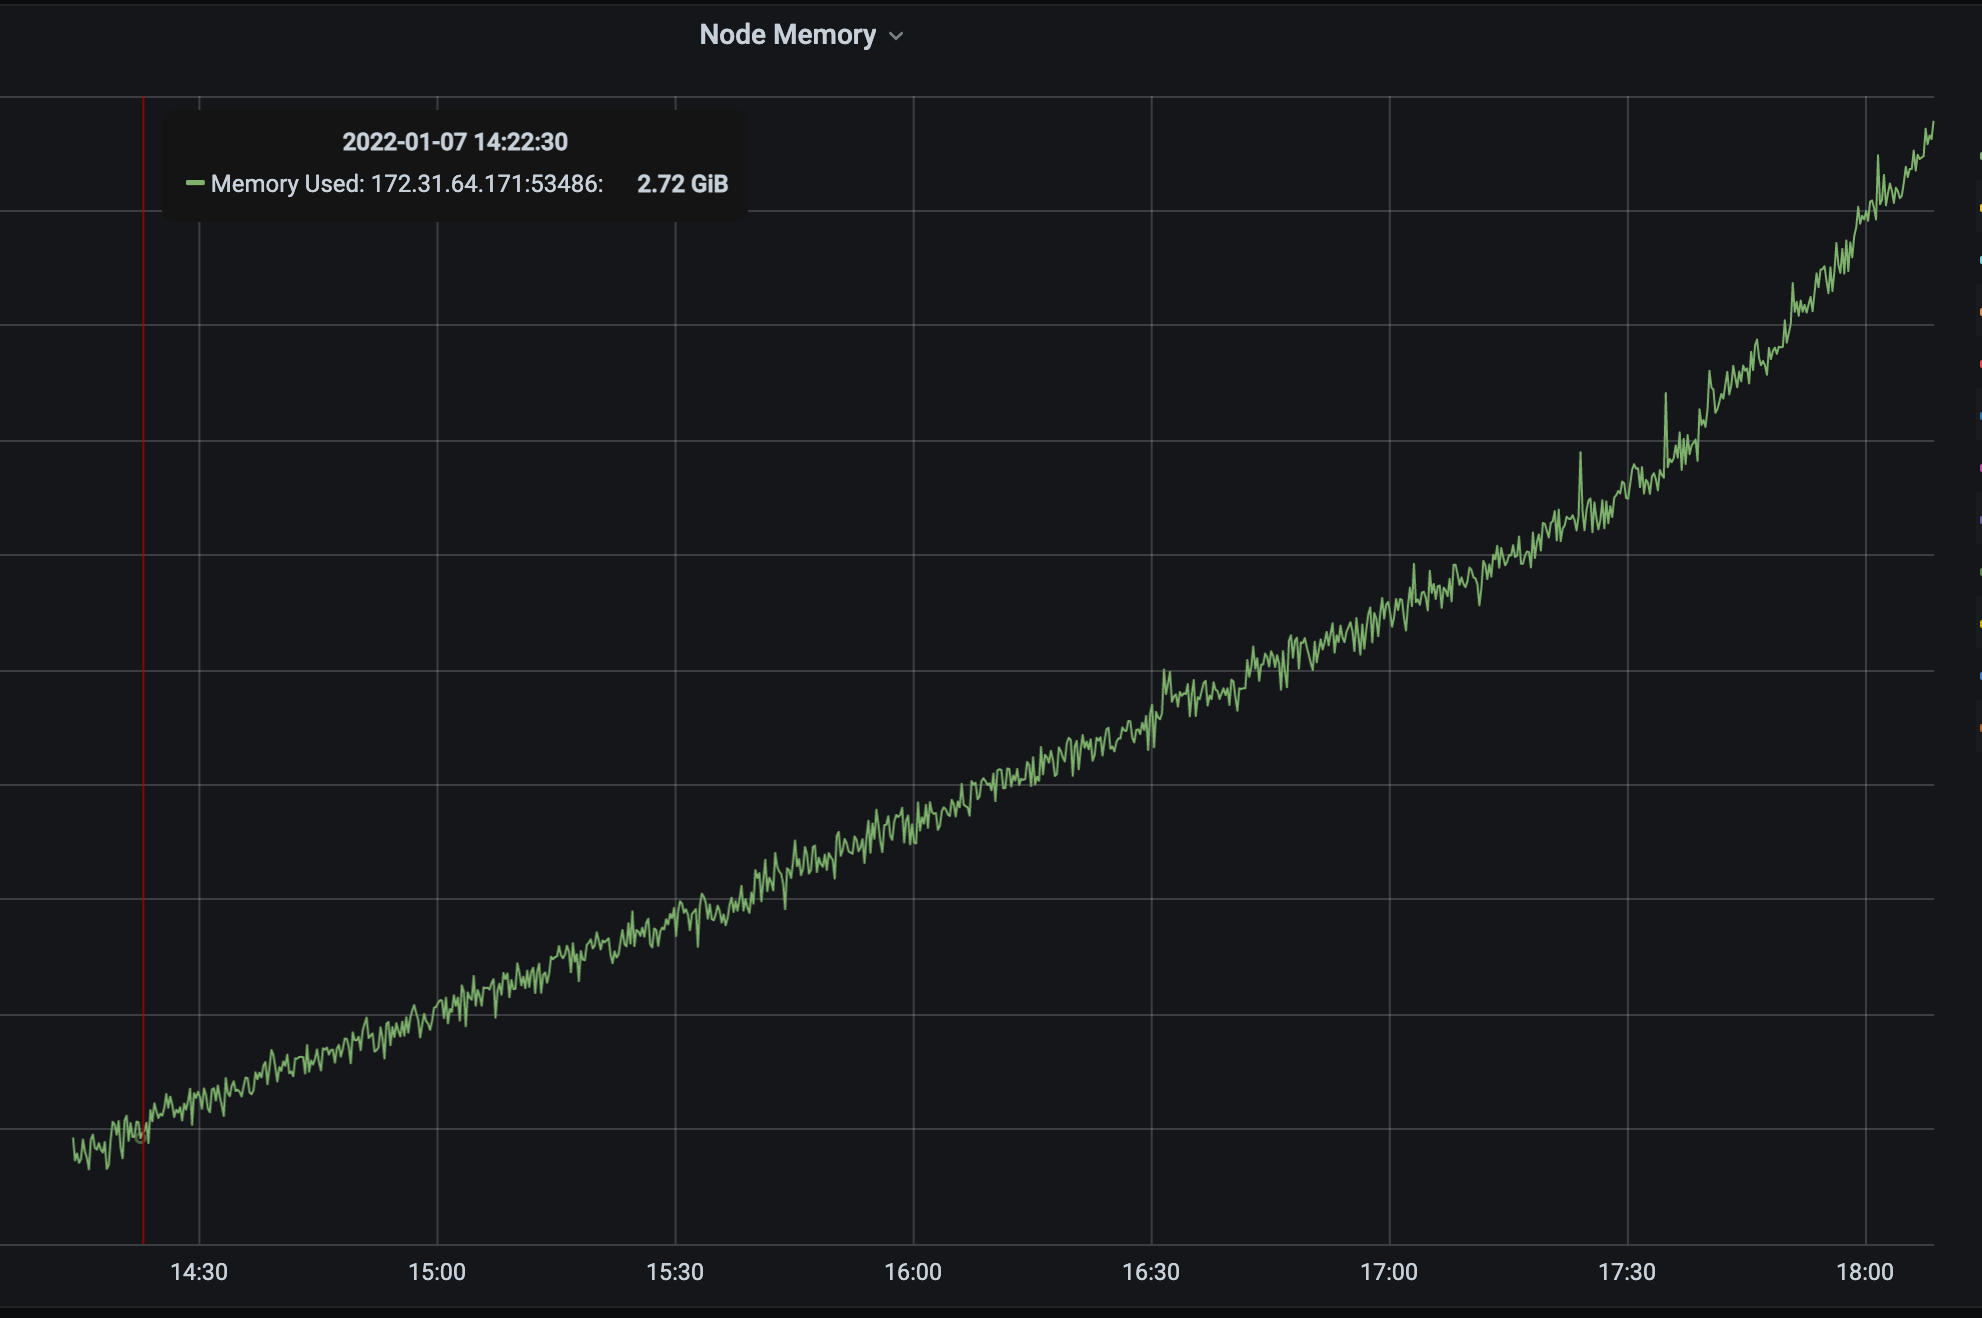This screenshot has width=1982, height=1318.
Task: Click the chevron next to Node Memory
Action: [896, 36]
